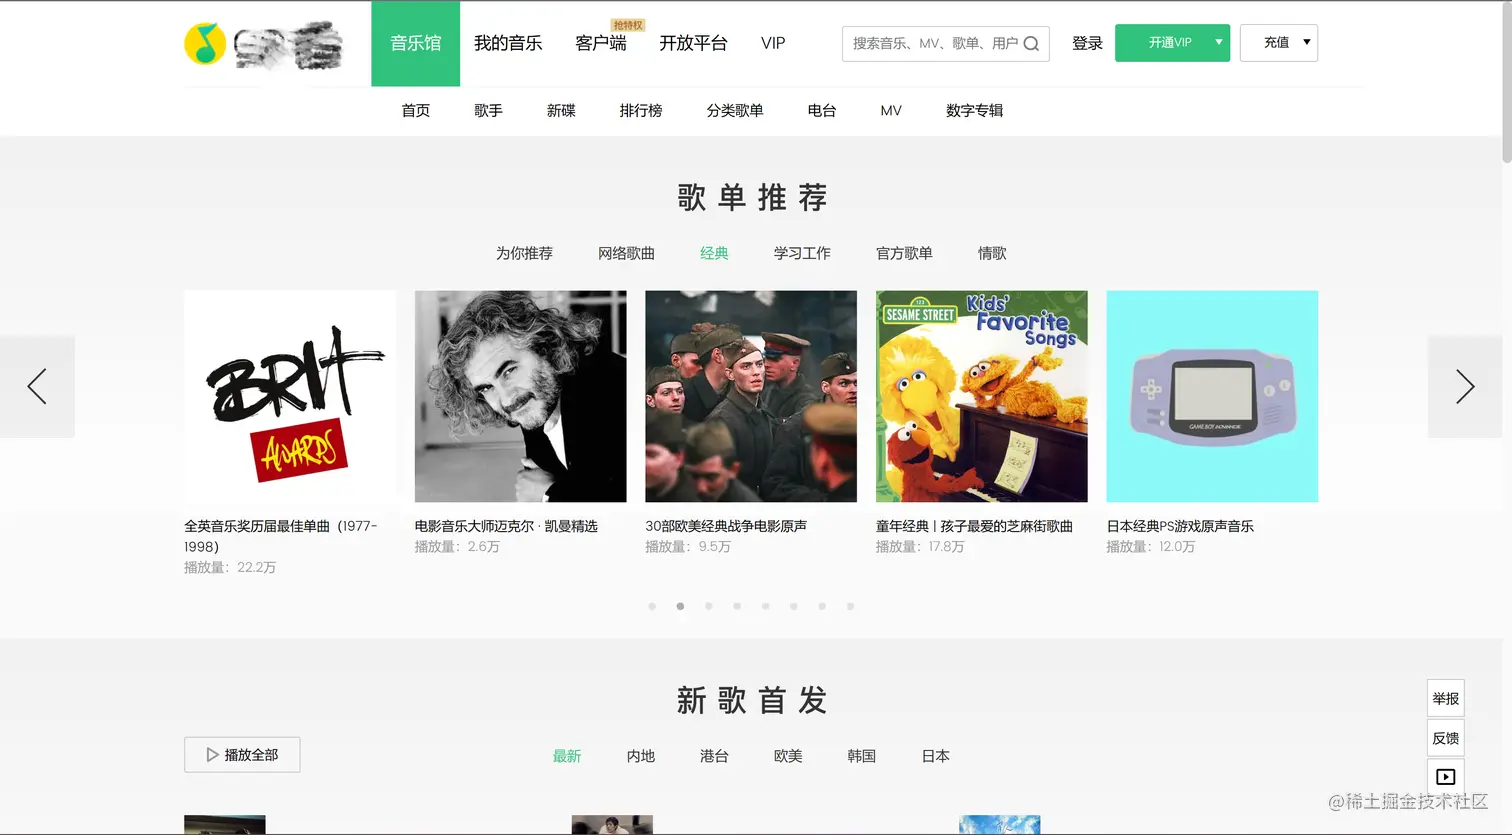Click title 30部欧美经典战争电影原声

tap(726, 526)
